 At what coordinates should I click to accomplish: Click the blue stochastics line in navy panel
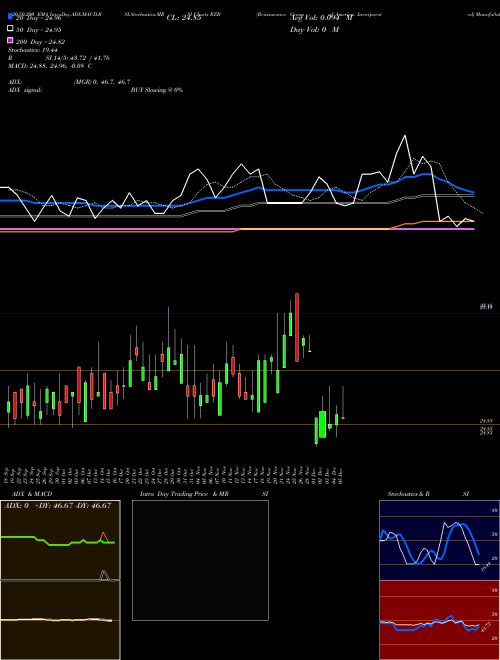(x=430, y=544)
